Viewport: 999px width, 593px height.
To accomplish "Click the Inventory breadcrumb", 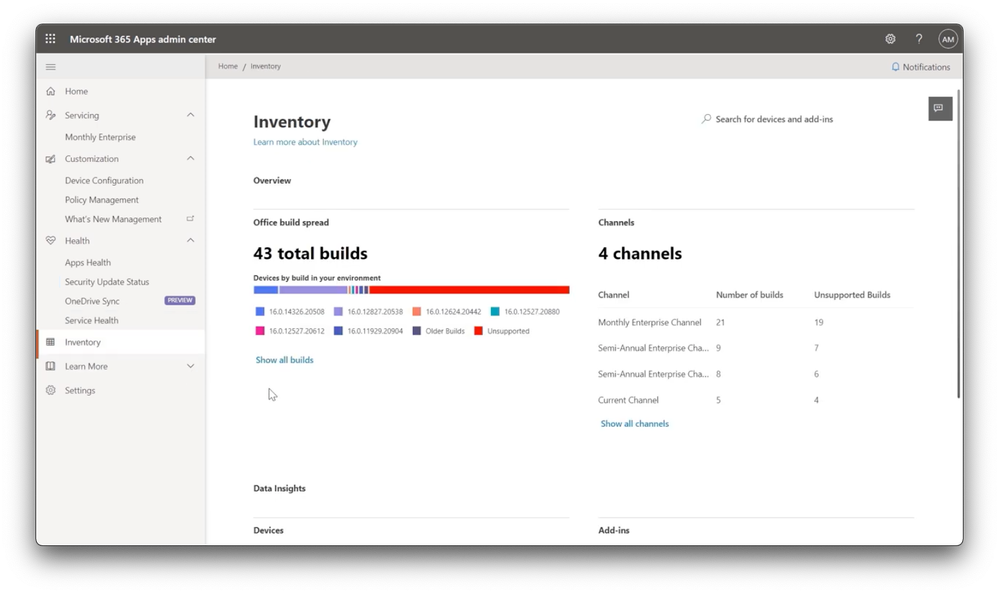I will click(266, 66).
